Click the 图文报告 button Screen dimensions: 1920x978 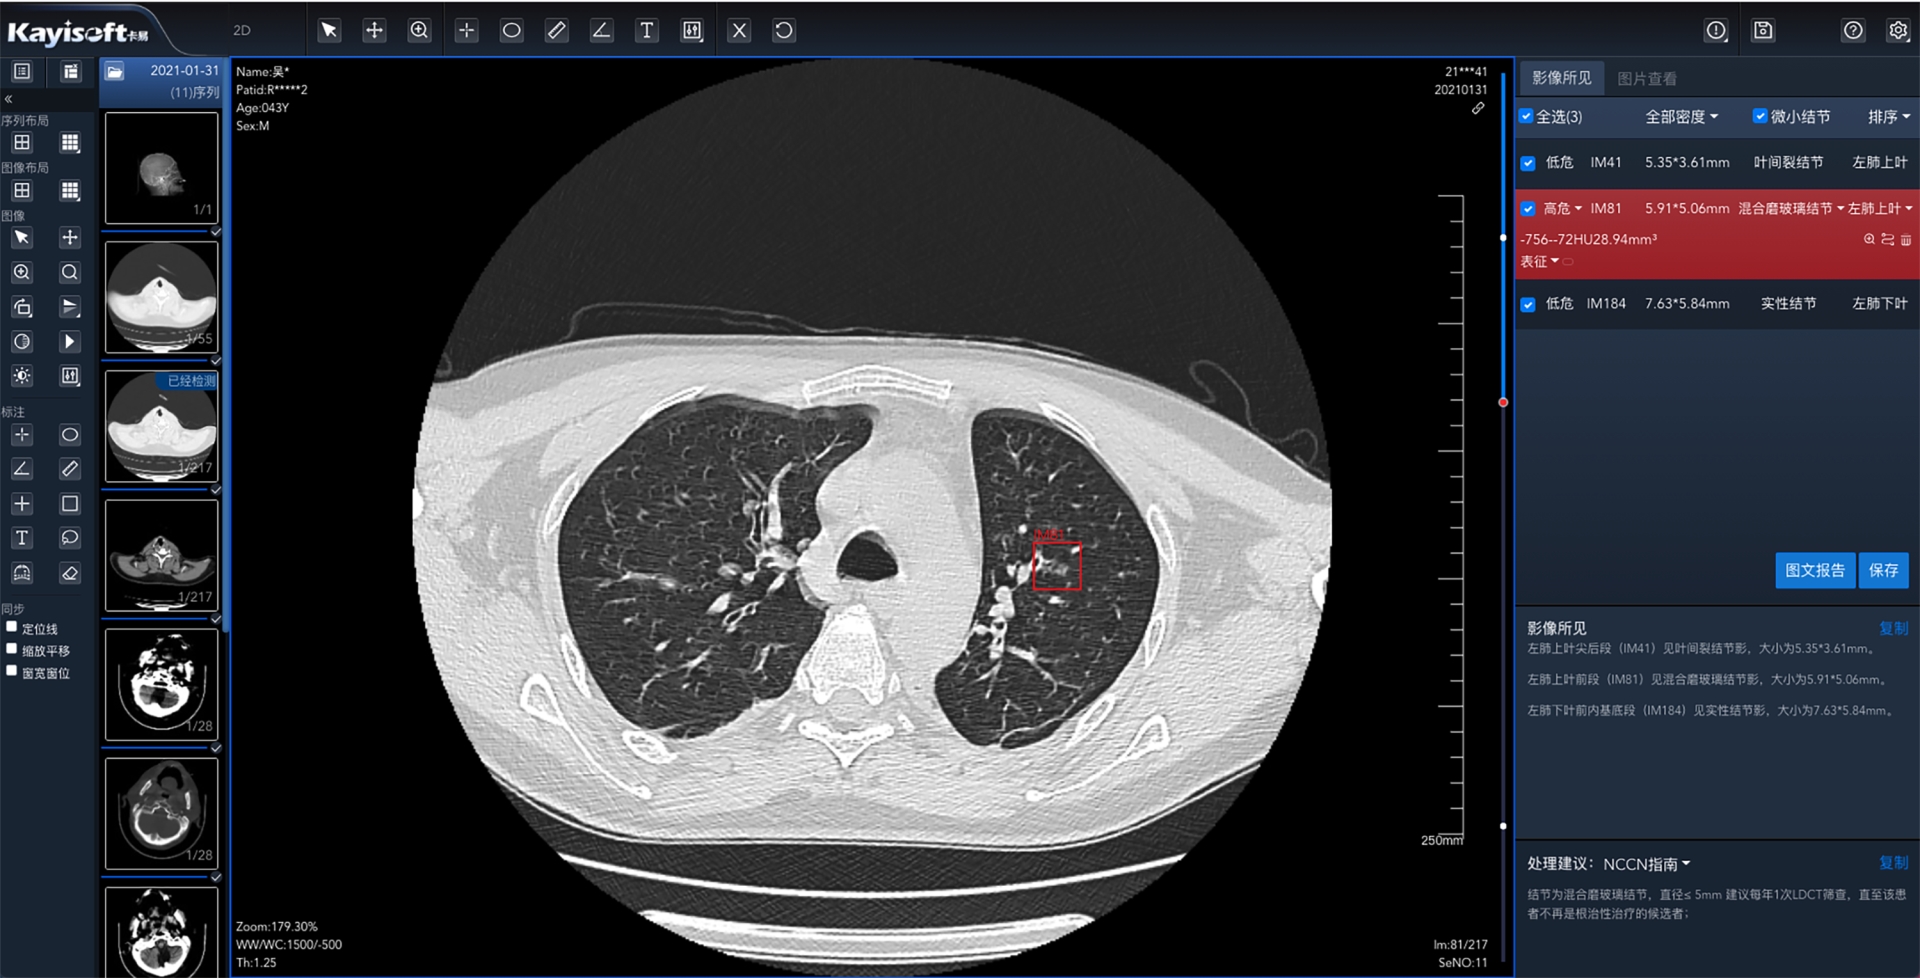coord(1814,570)
